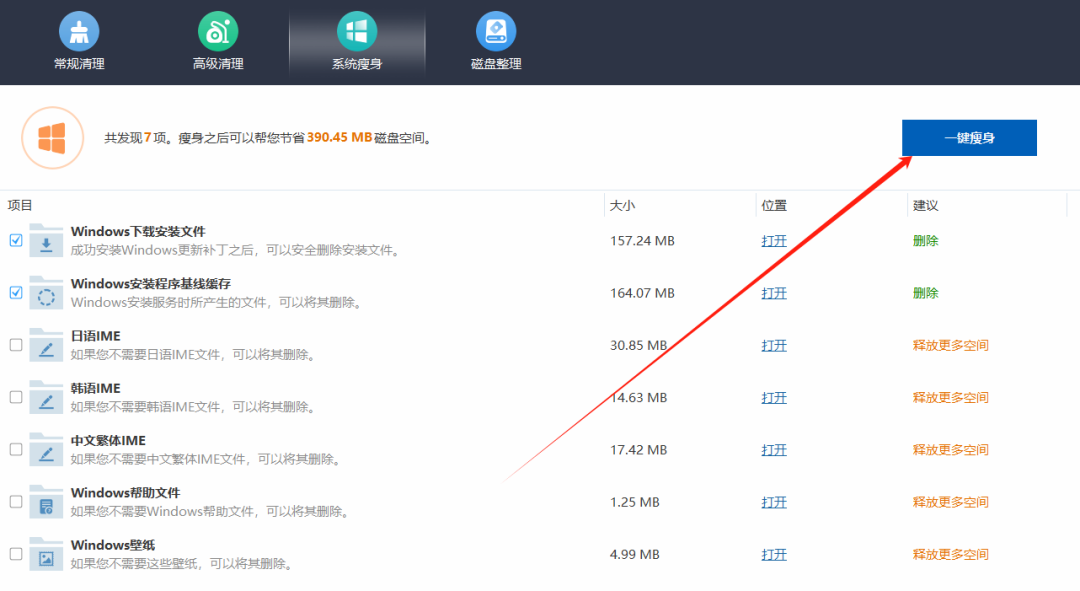
Task: Click the 日语IME folder icon
Action: click(46, 345)
